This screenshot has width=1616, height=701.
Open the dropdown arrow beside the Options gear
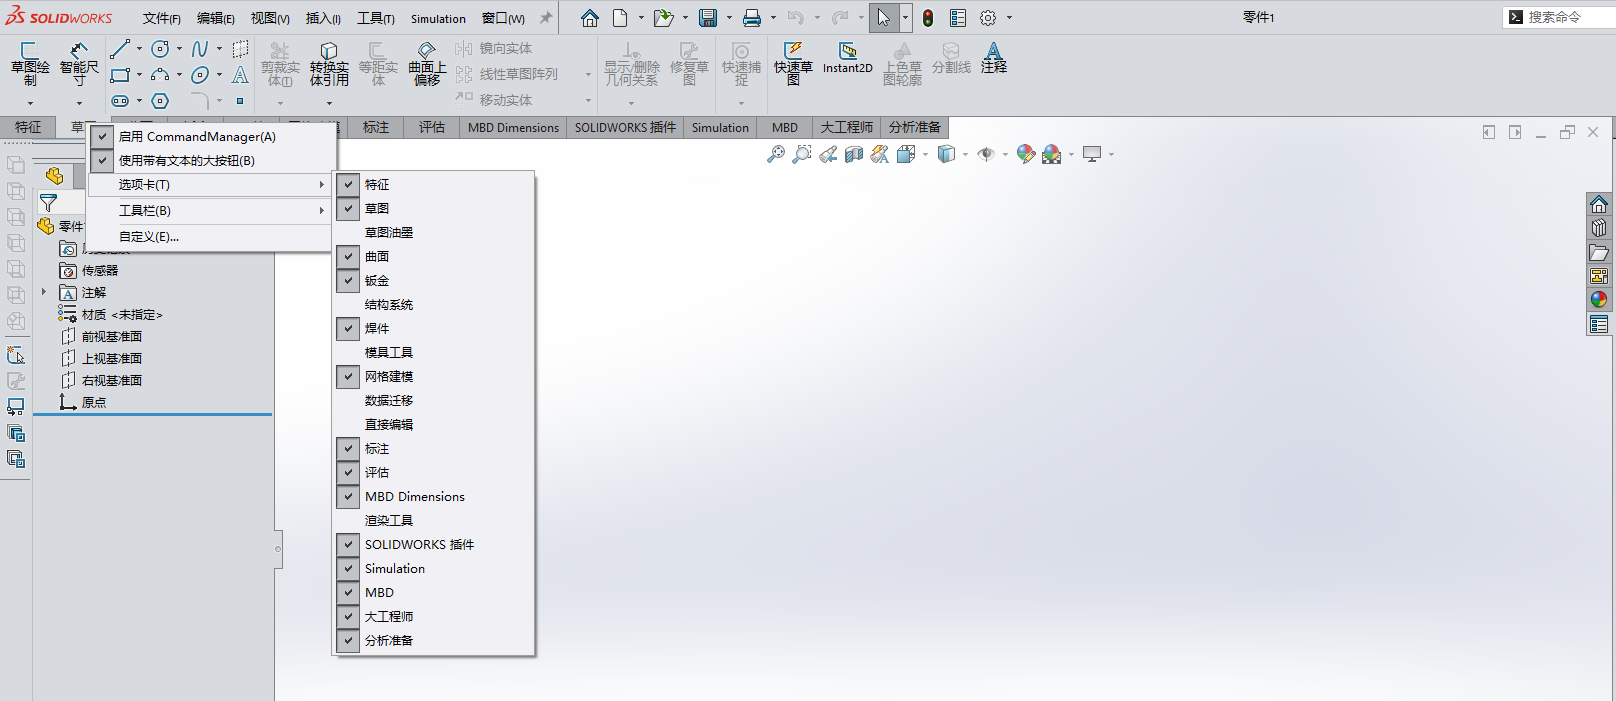tap(1009, 18)
